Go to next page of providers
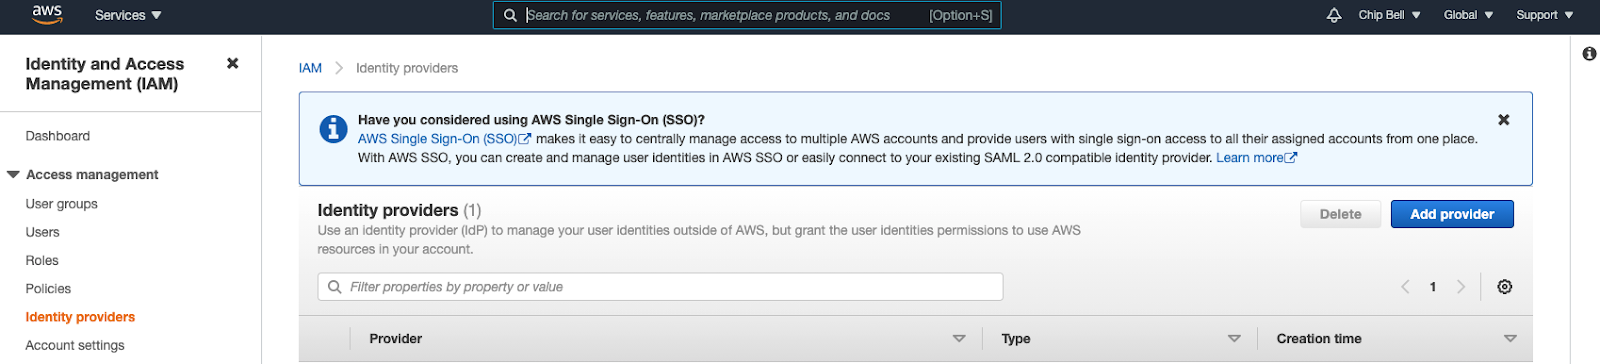 (x=1461, y=287)
